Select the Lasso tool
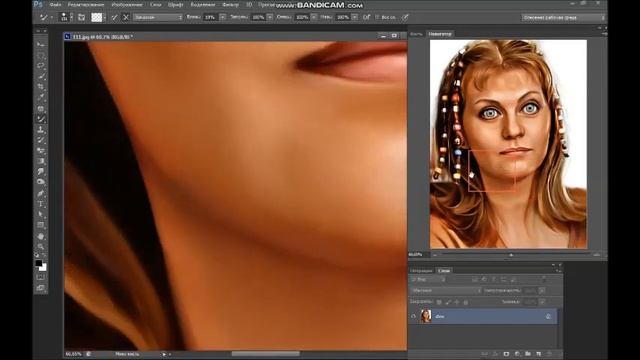Screen dimensions: 640x360 click(41, 65)
